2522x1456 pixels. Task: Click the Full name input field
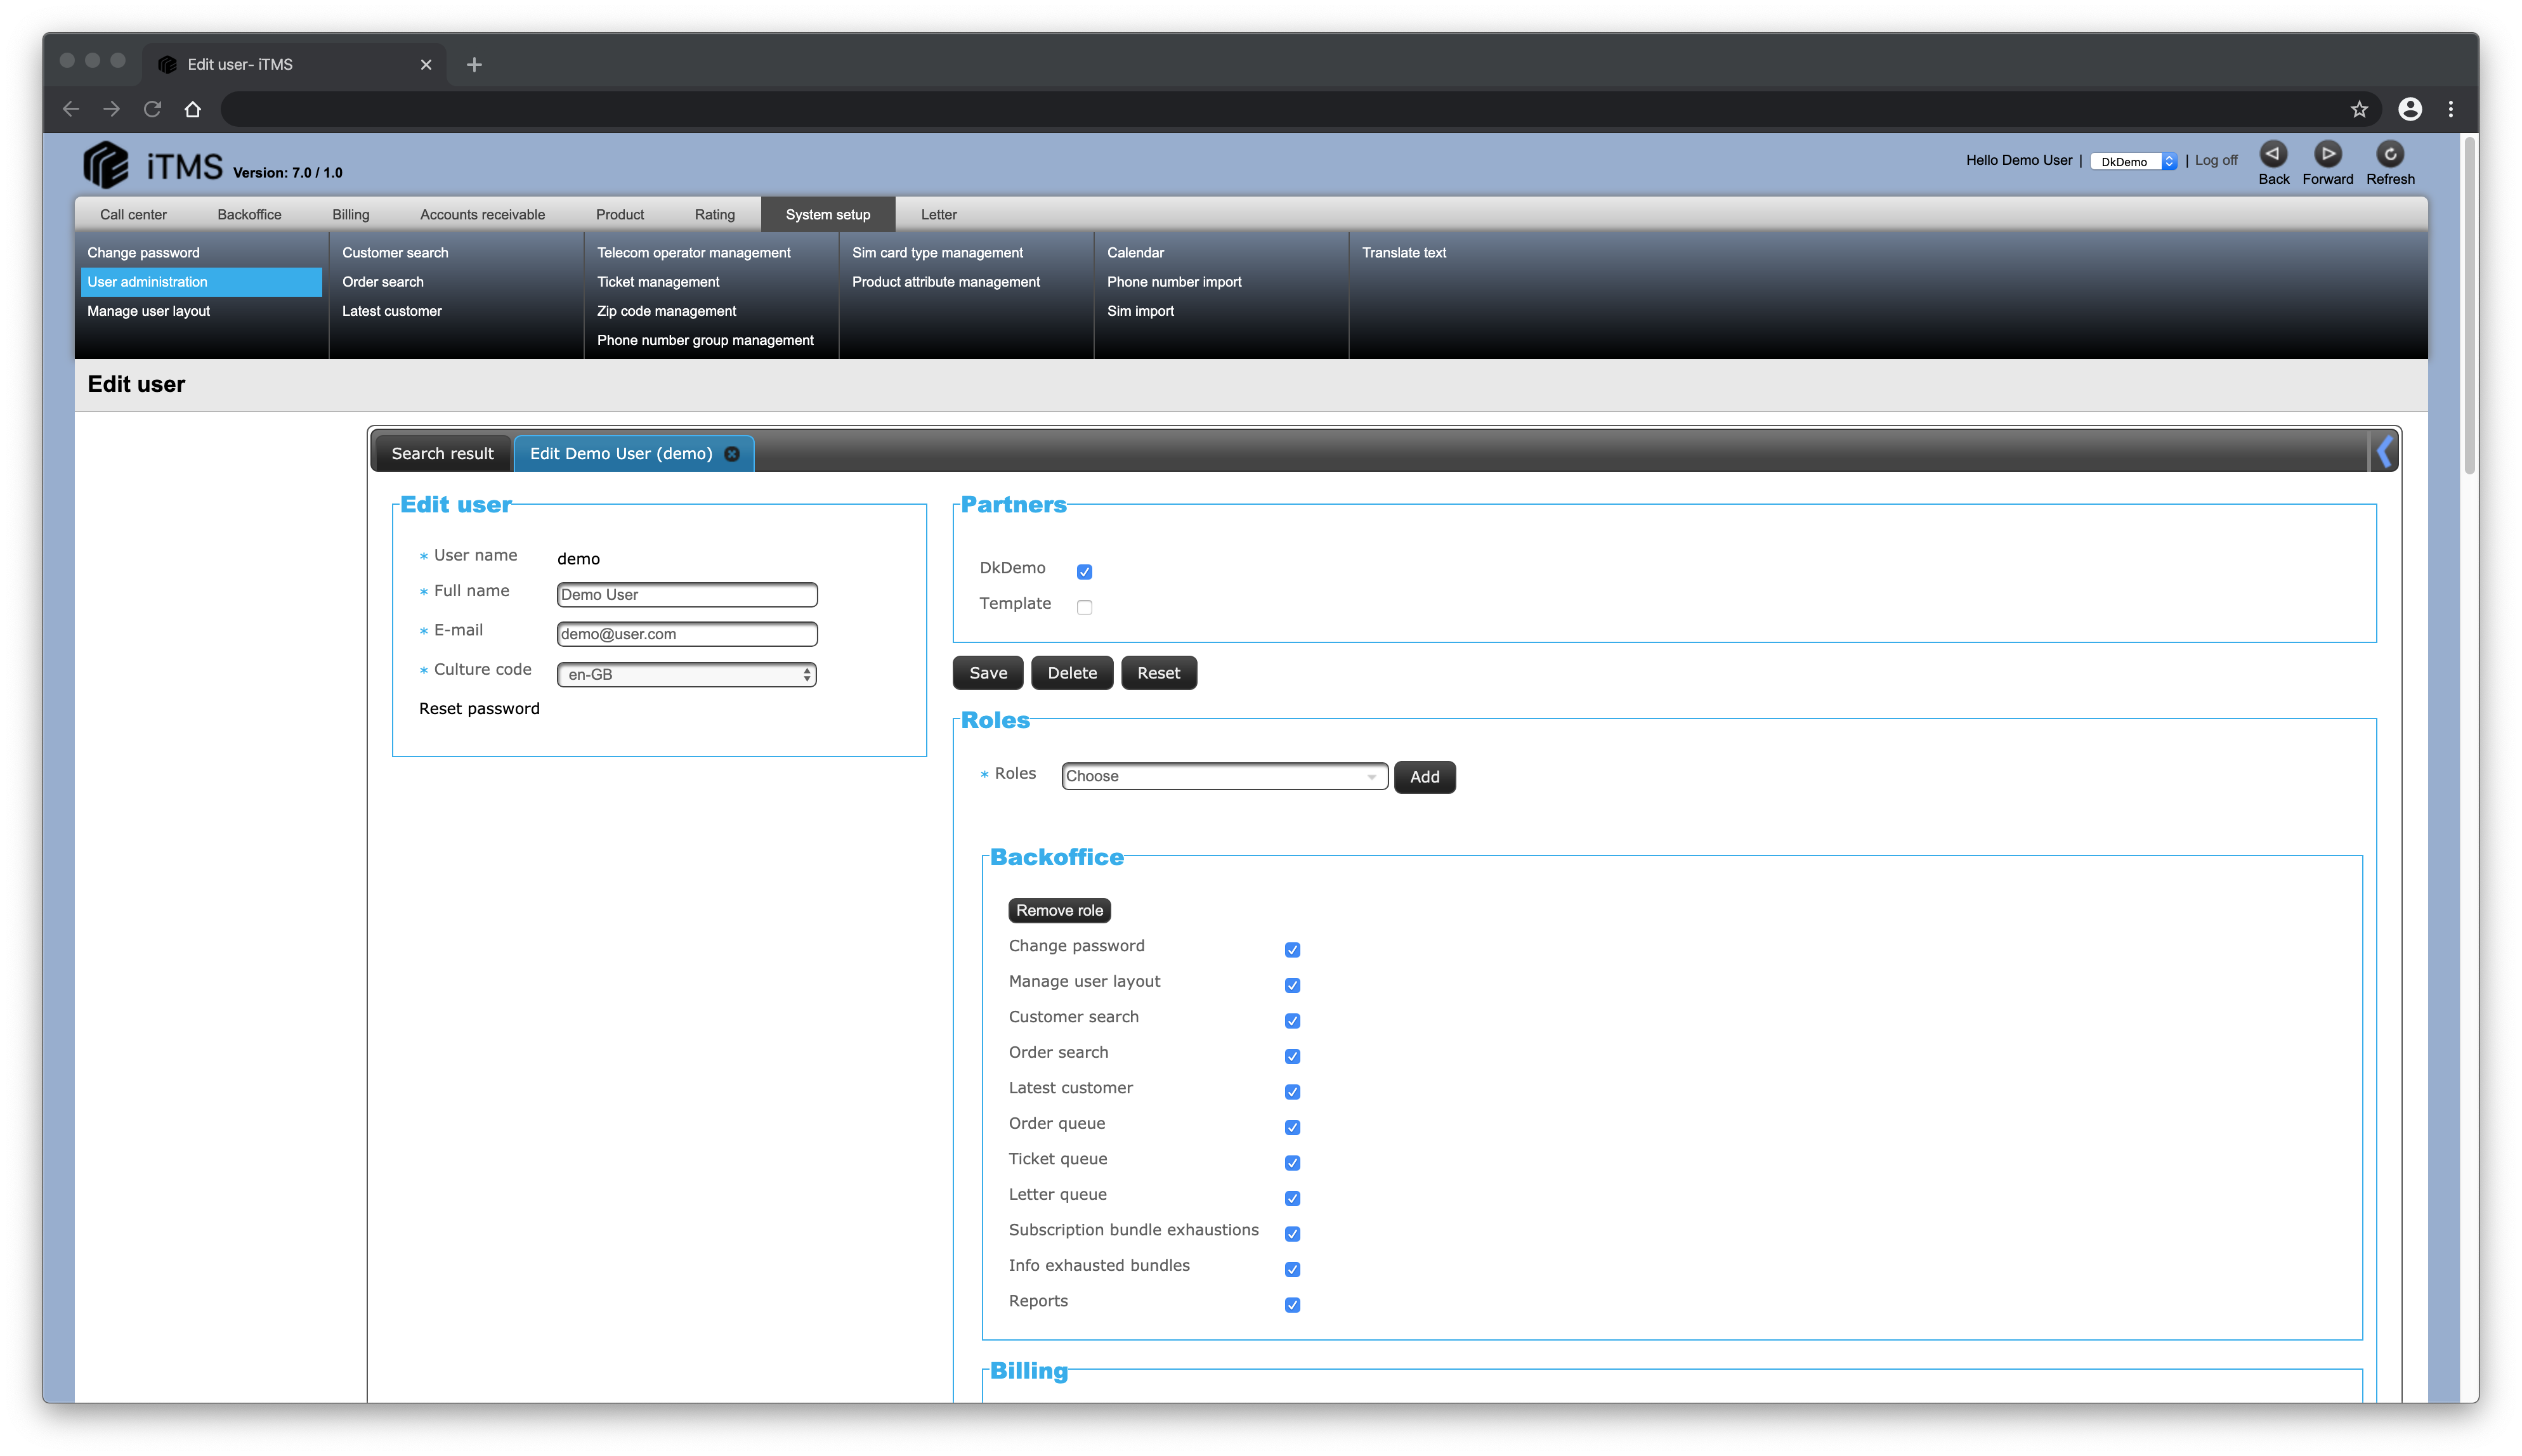point(686,595)
